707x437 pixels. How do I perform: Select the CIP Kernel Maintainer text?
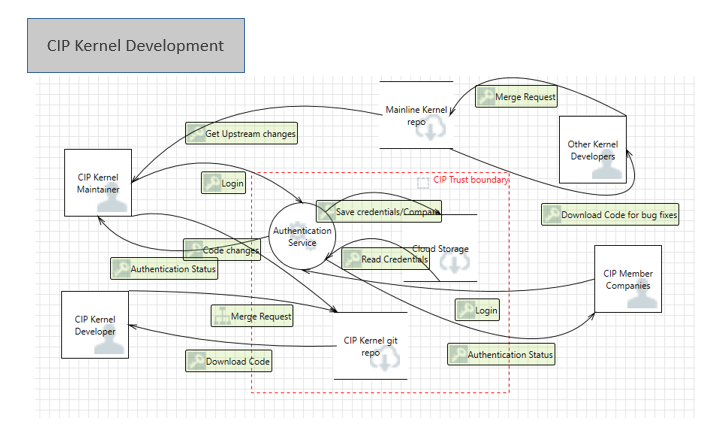(98, 183)
